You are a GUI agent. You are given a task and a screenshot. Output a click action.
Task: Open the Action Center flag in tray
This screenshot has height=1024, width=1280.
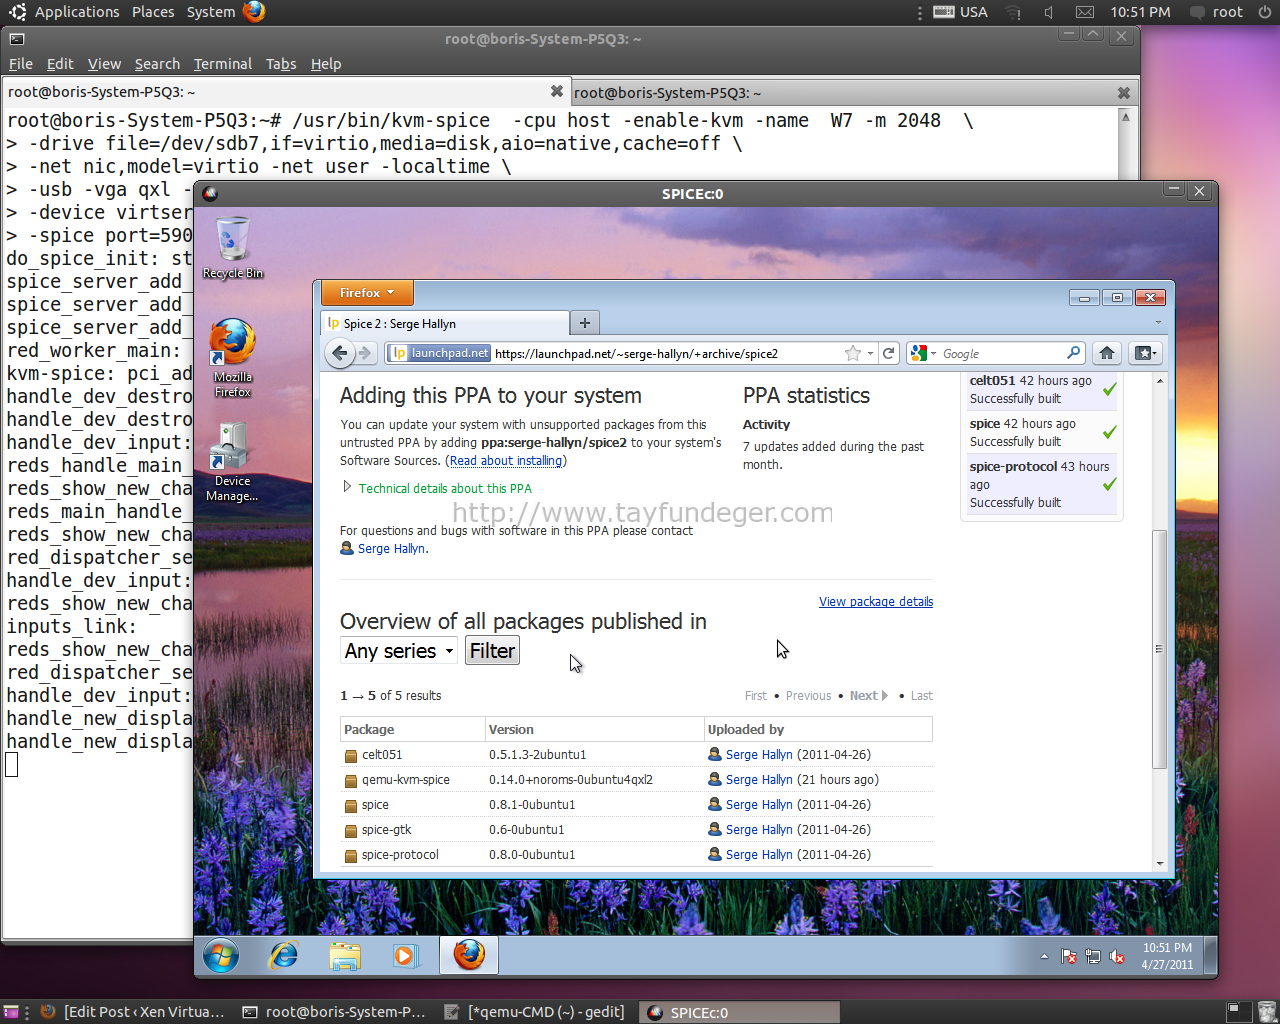1069,957
